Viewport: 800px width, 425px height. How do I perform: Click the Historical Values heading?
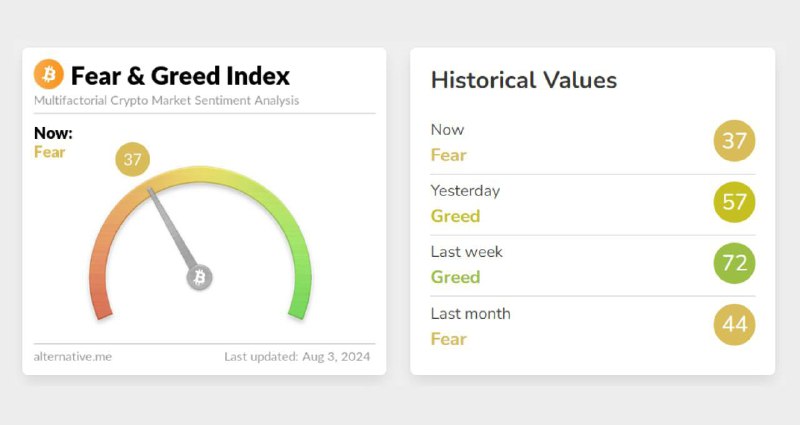point(523,80)
